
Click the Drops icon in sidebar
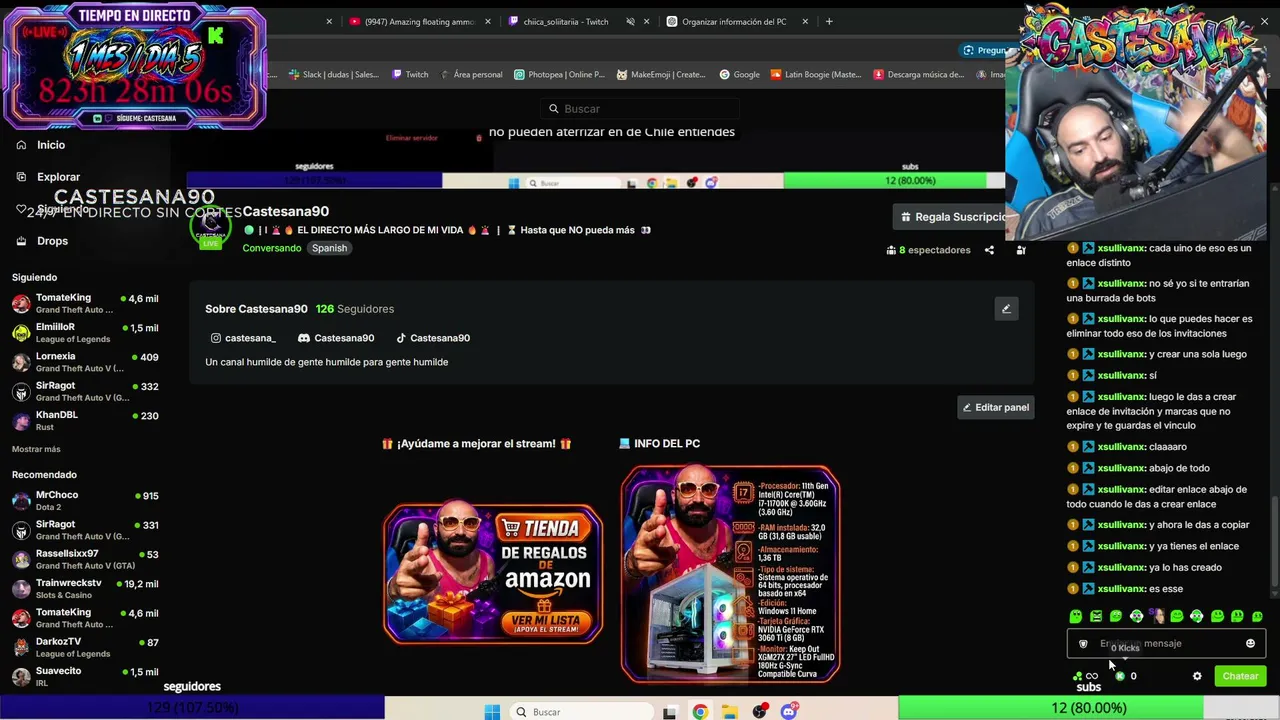tap(21, 241)
